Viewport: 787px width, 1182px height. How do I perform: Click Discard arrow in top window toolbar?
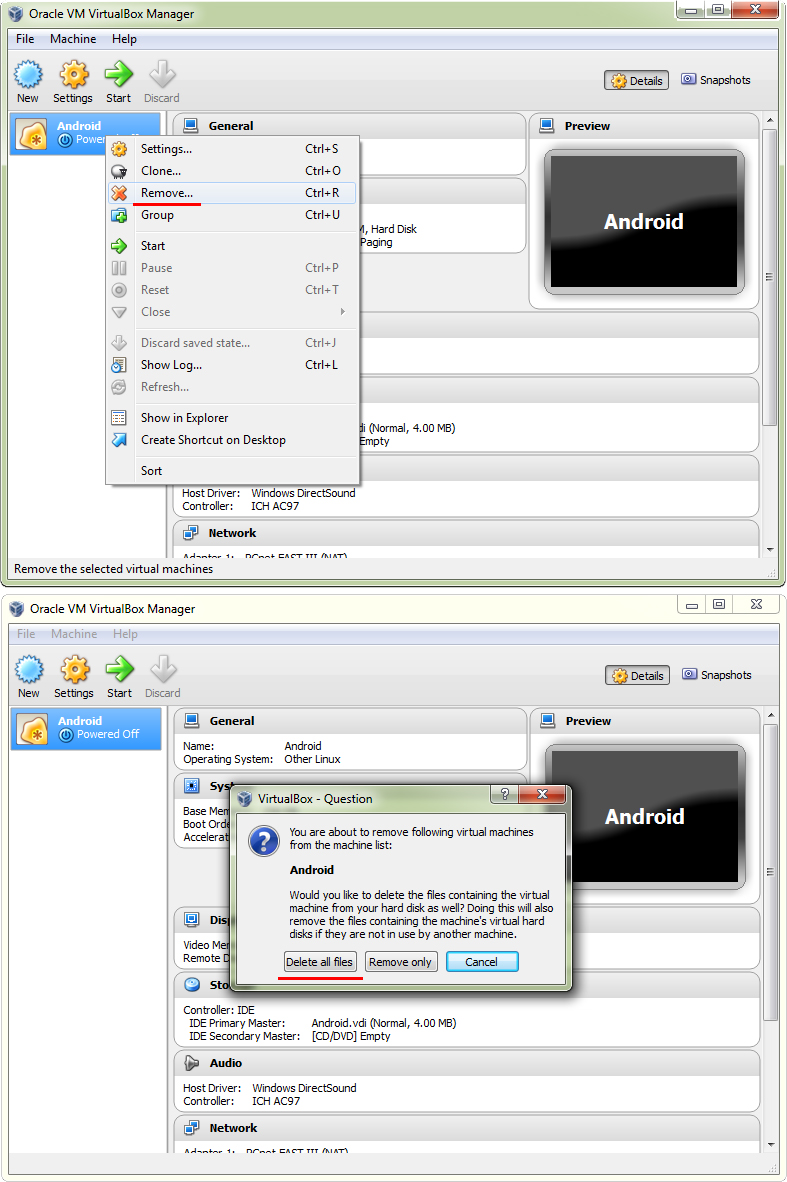[x=162, y=75]
